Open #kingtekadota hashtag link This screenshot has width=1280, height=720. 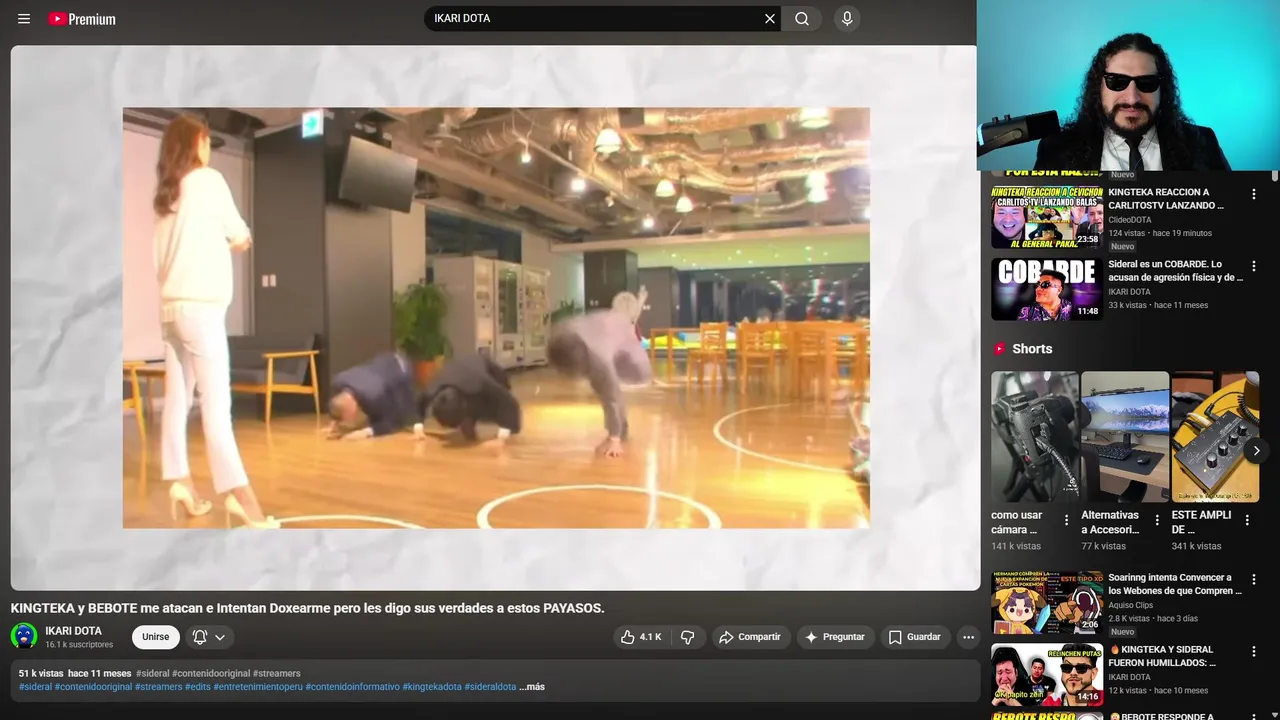pos(432,687)
